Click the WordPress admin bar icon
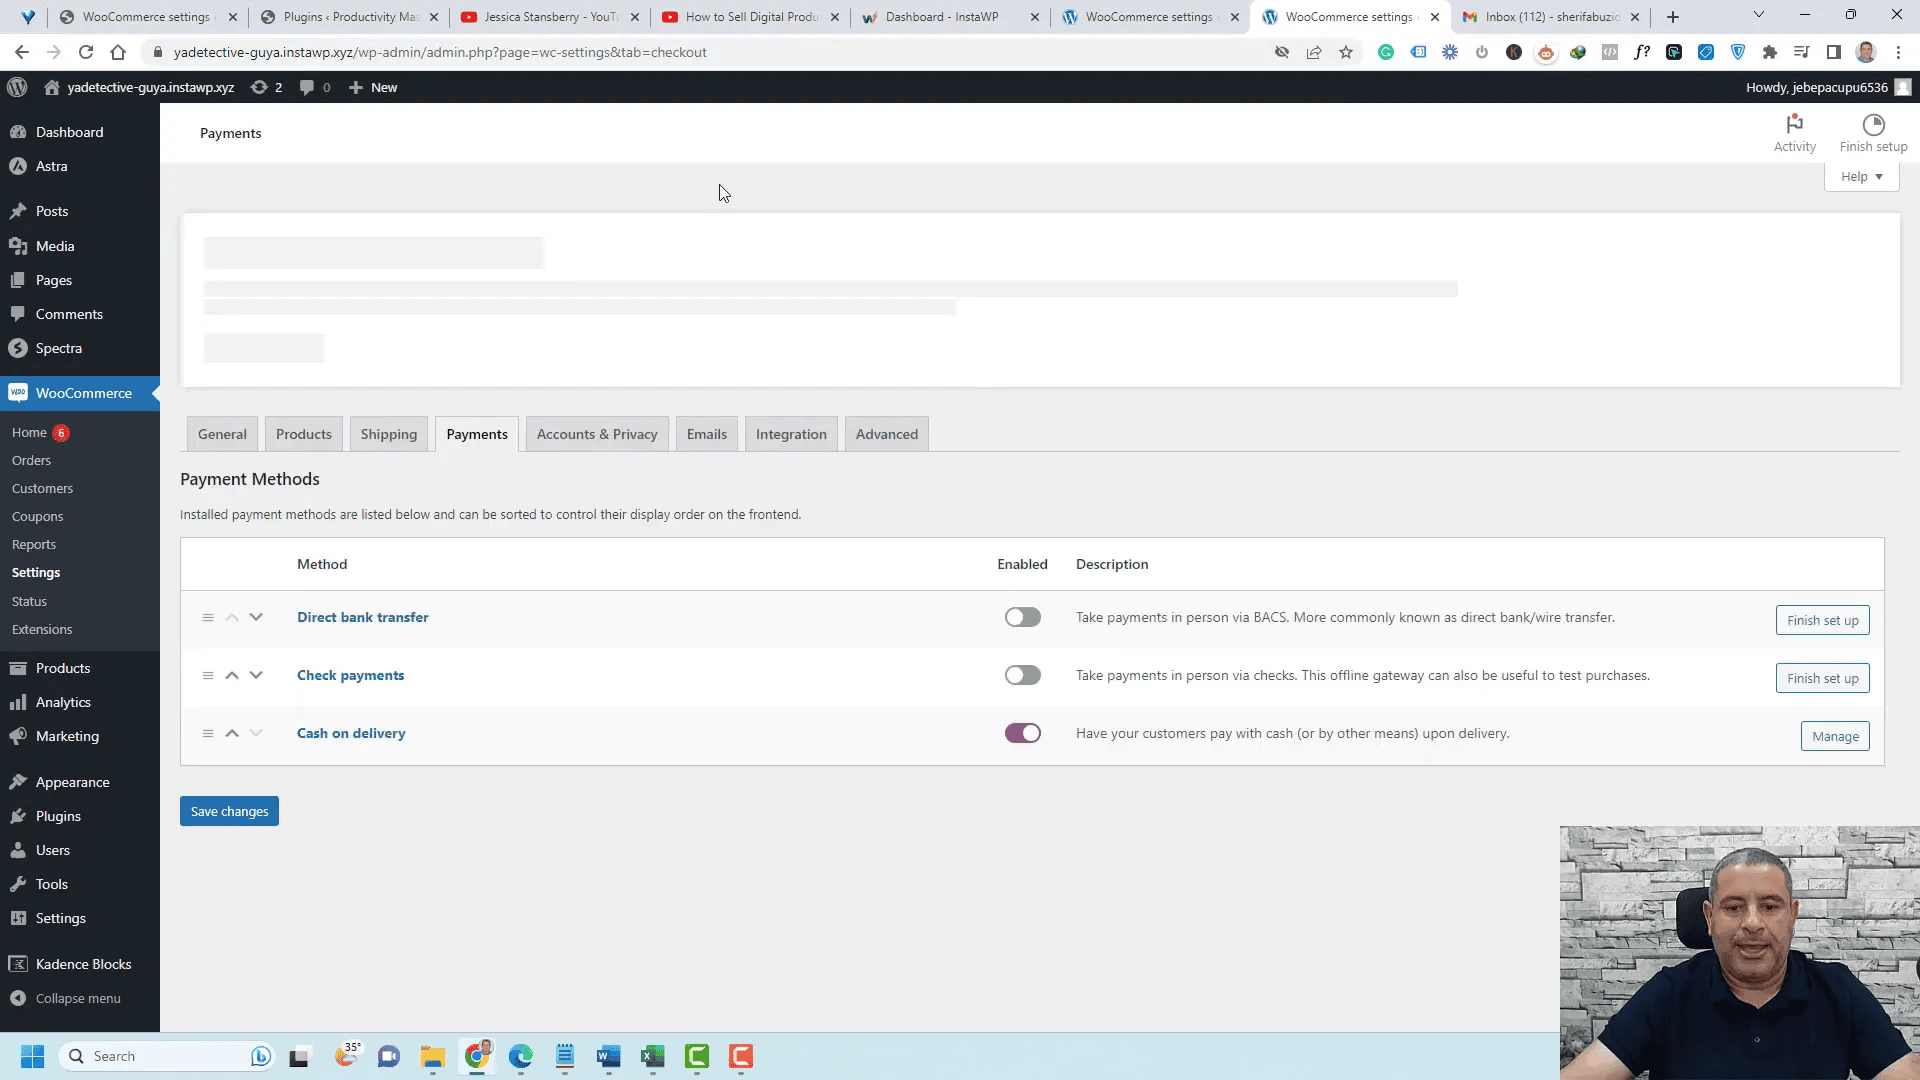The image size is (1920, 1080). coord(18,87)
